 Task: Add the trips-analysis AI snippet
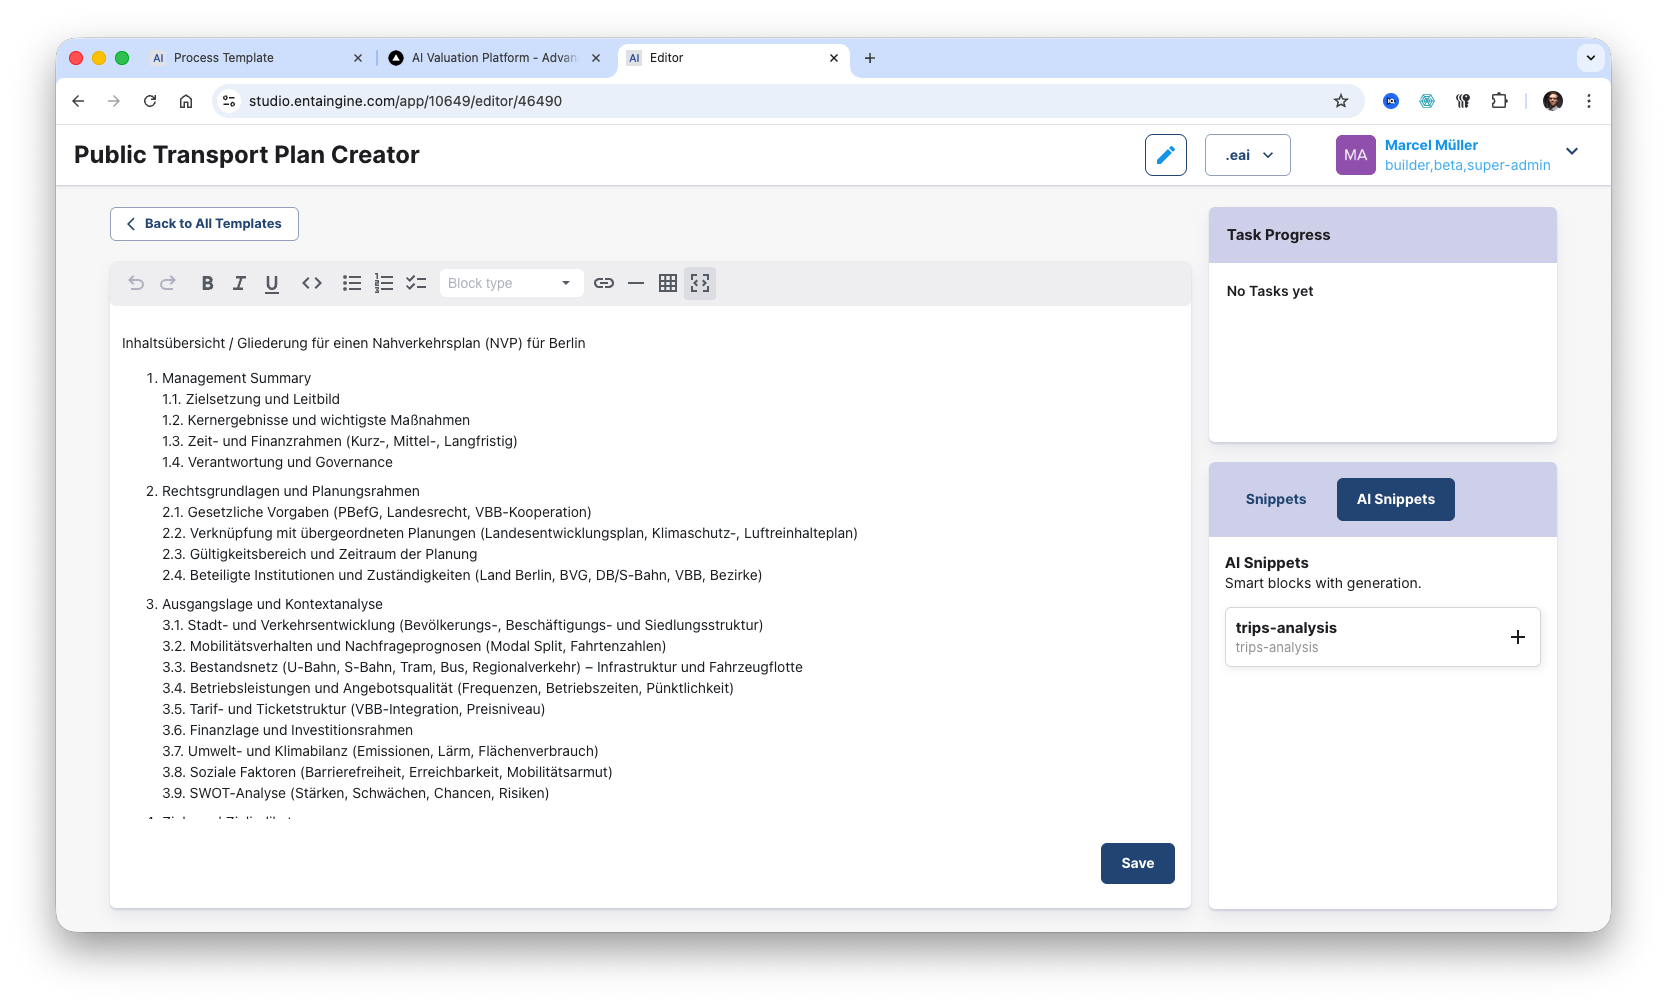(x=1518, y=637)
